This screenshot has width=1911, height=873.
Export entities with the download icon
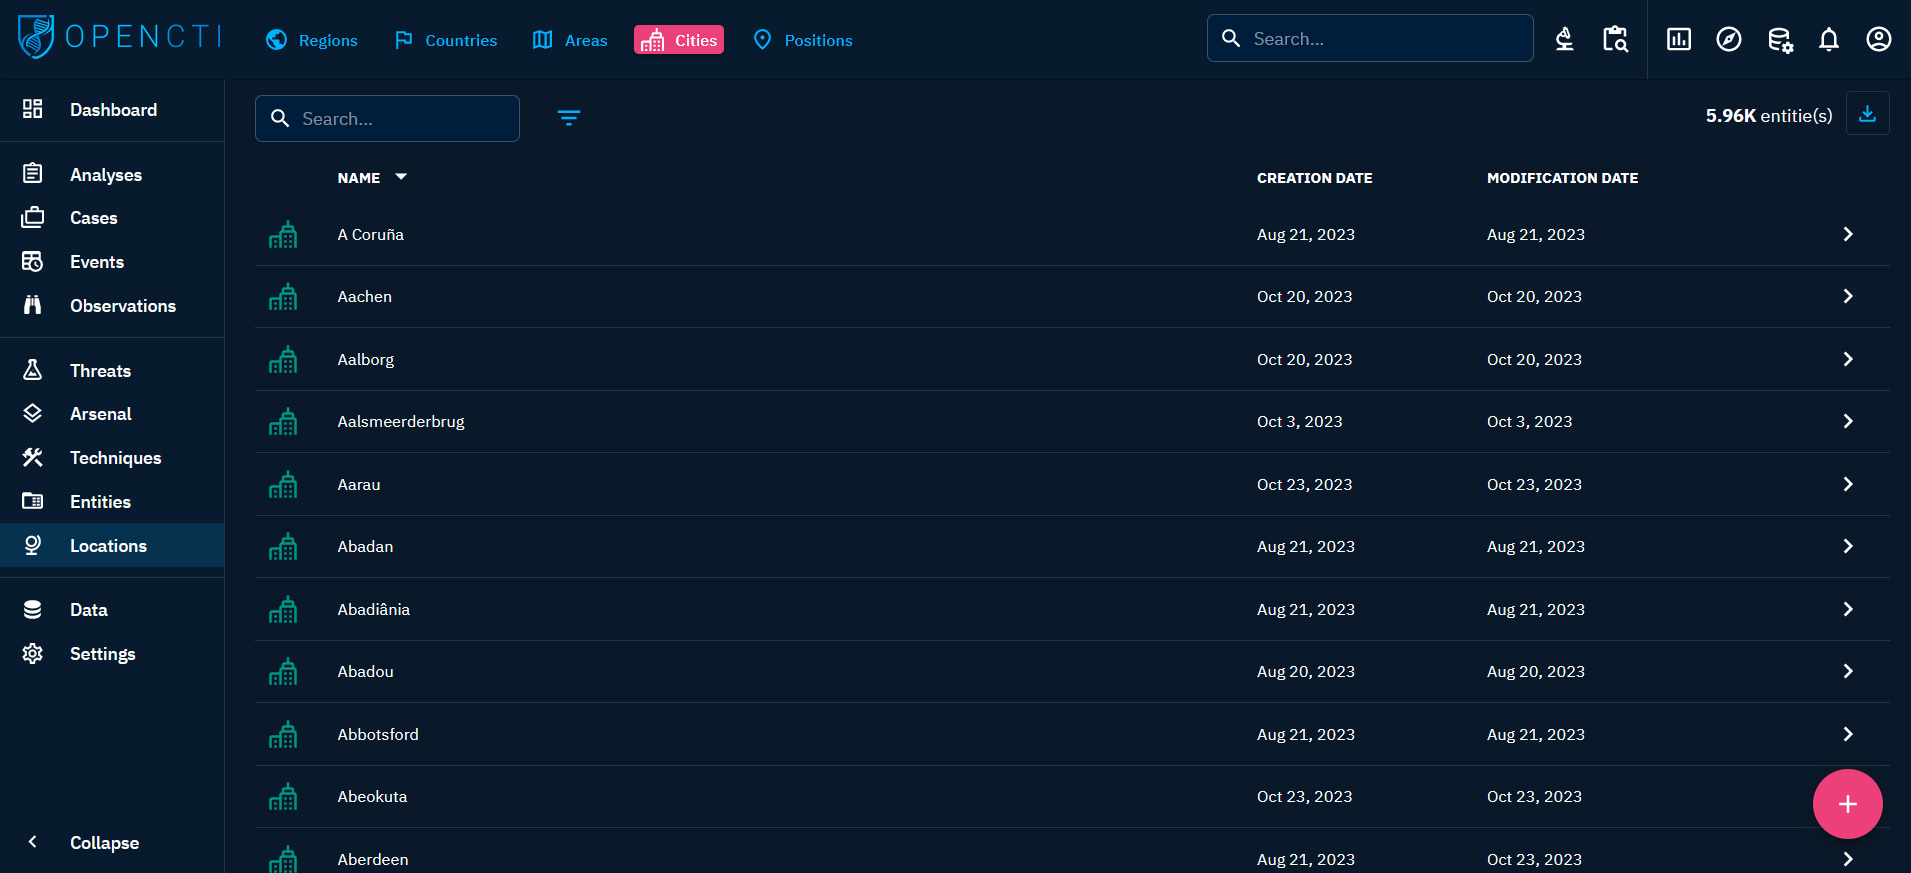(x=1866, y=114)
